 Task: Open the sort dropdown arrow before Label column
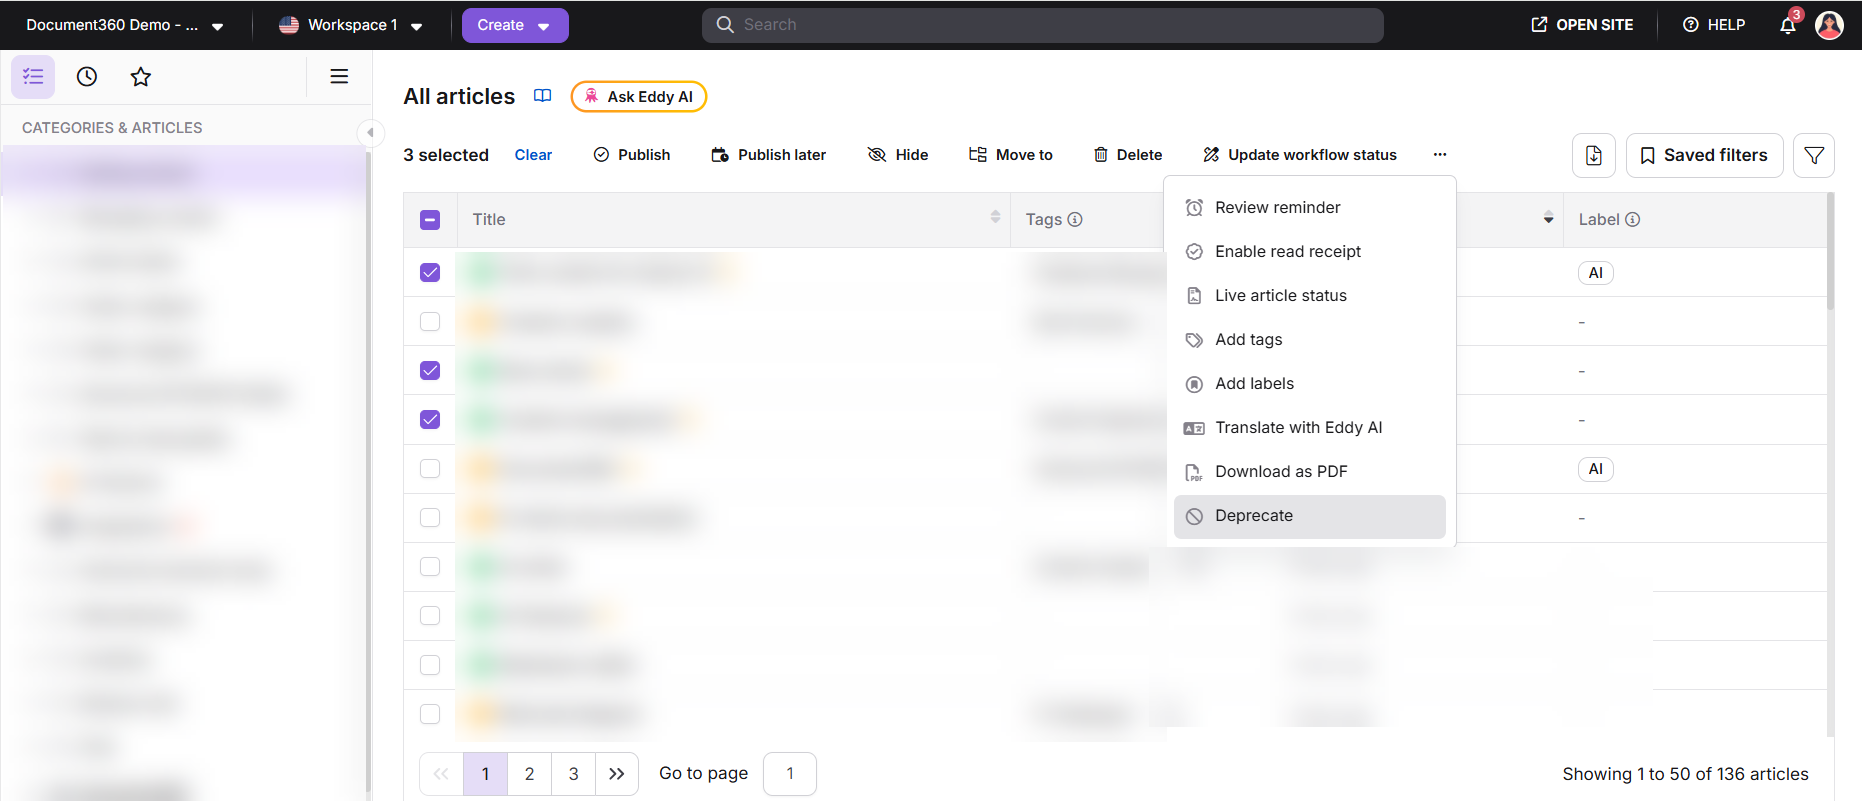1548,219
